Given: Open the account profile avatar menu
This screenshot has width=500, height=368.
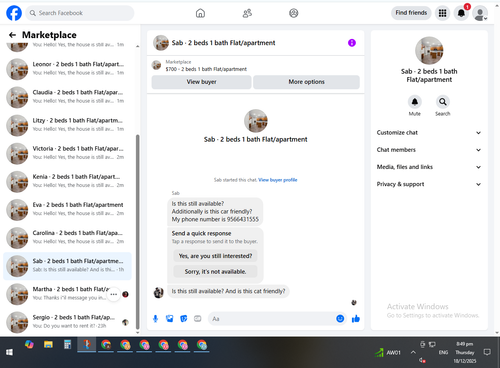Looking at the screenshot, I should (480, 14).
